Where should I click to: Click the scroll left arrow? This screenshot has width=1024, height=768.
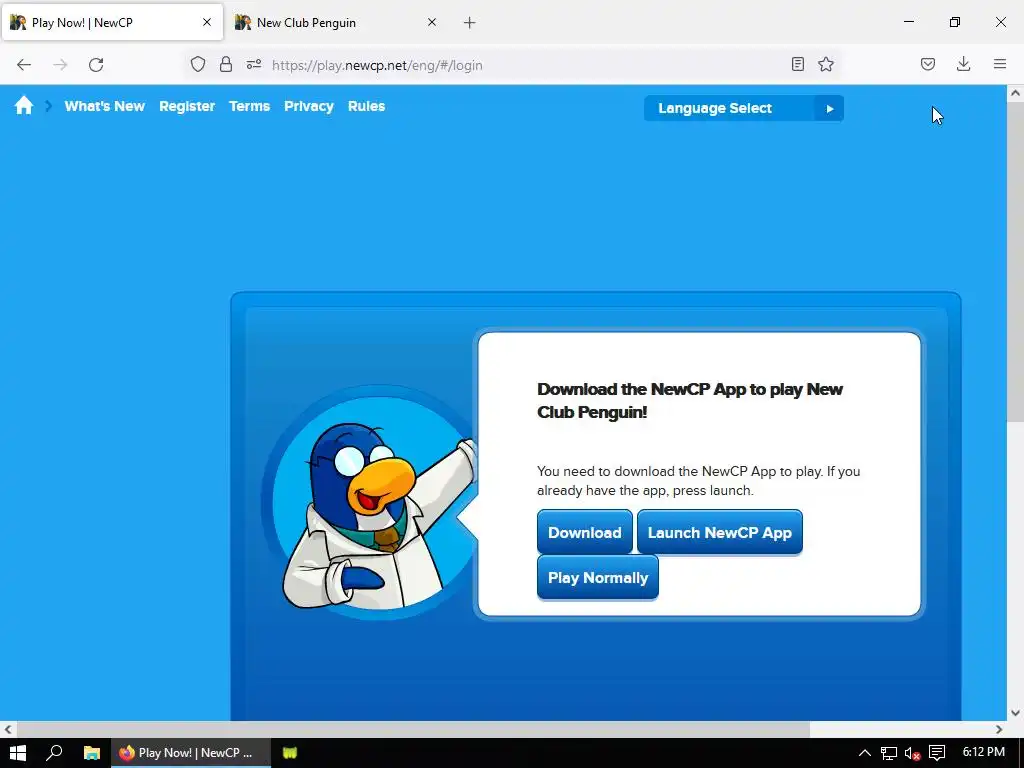tap(8, 729)
